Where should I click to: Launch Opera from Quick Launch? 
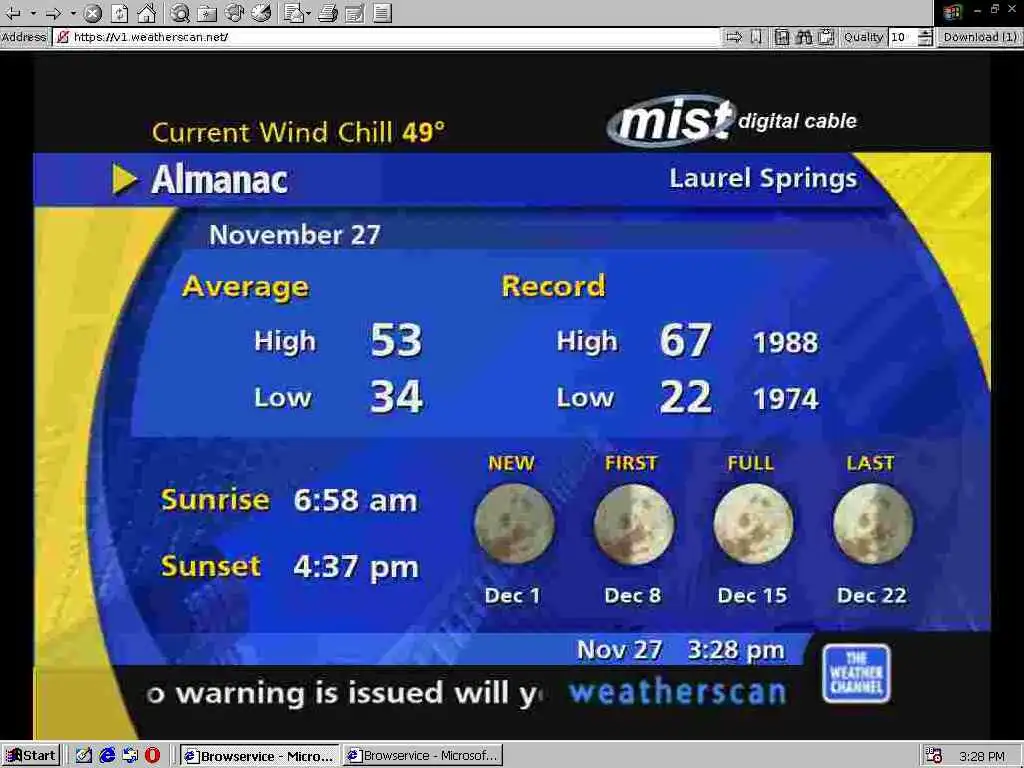152,756
